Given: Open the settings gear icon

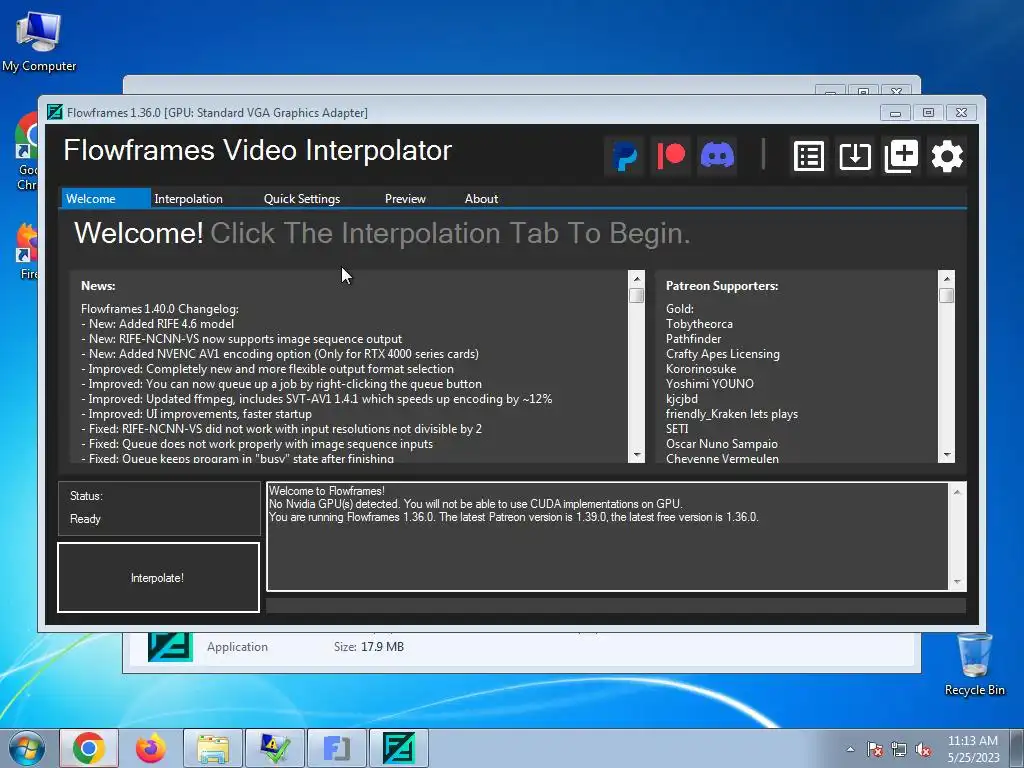Looking at the screenshot, I should (x=947, y=156).
